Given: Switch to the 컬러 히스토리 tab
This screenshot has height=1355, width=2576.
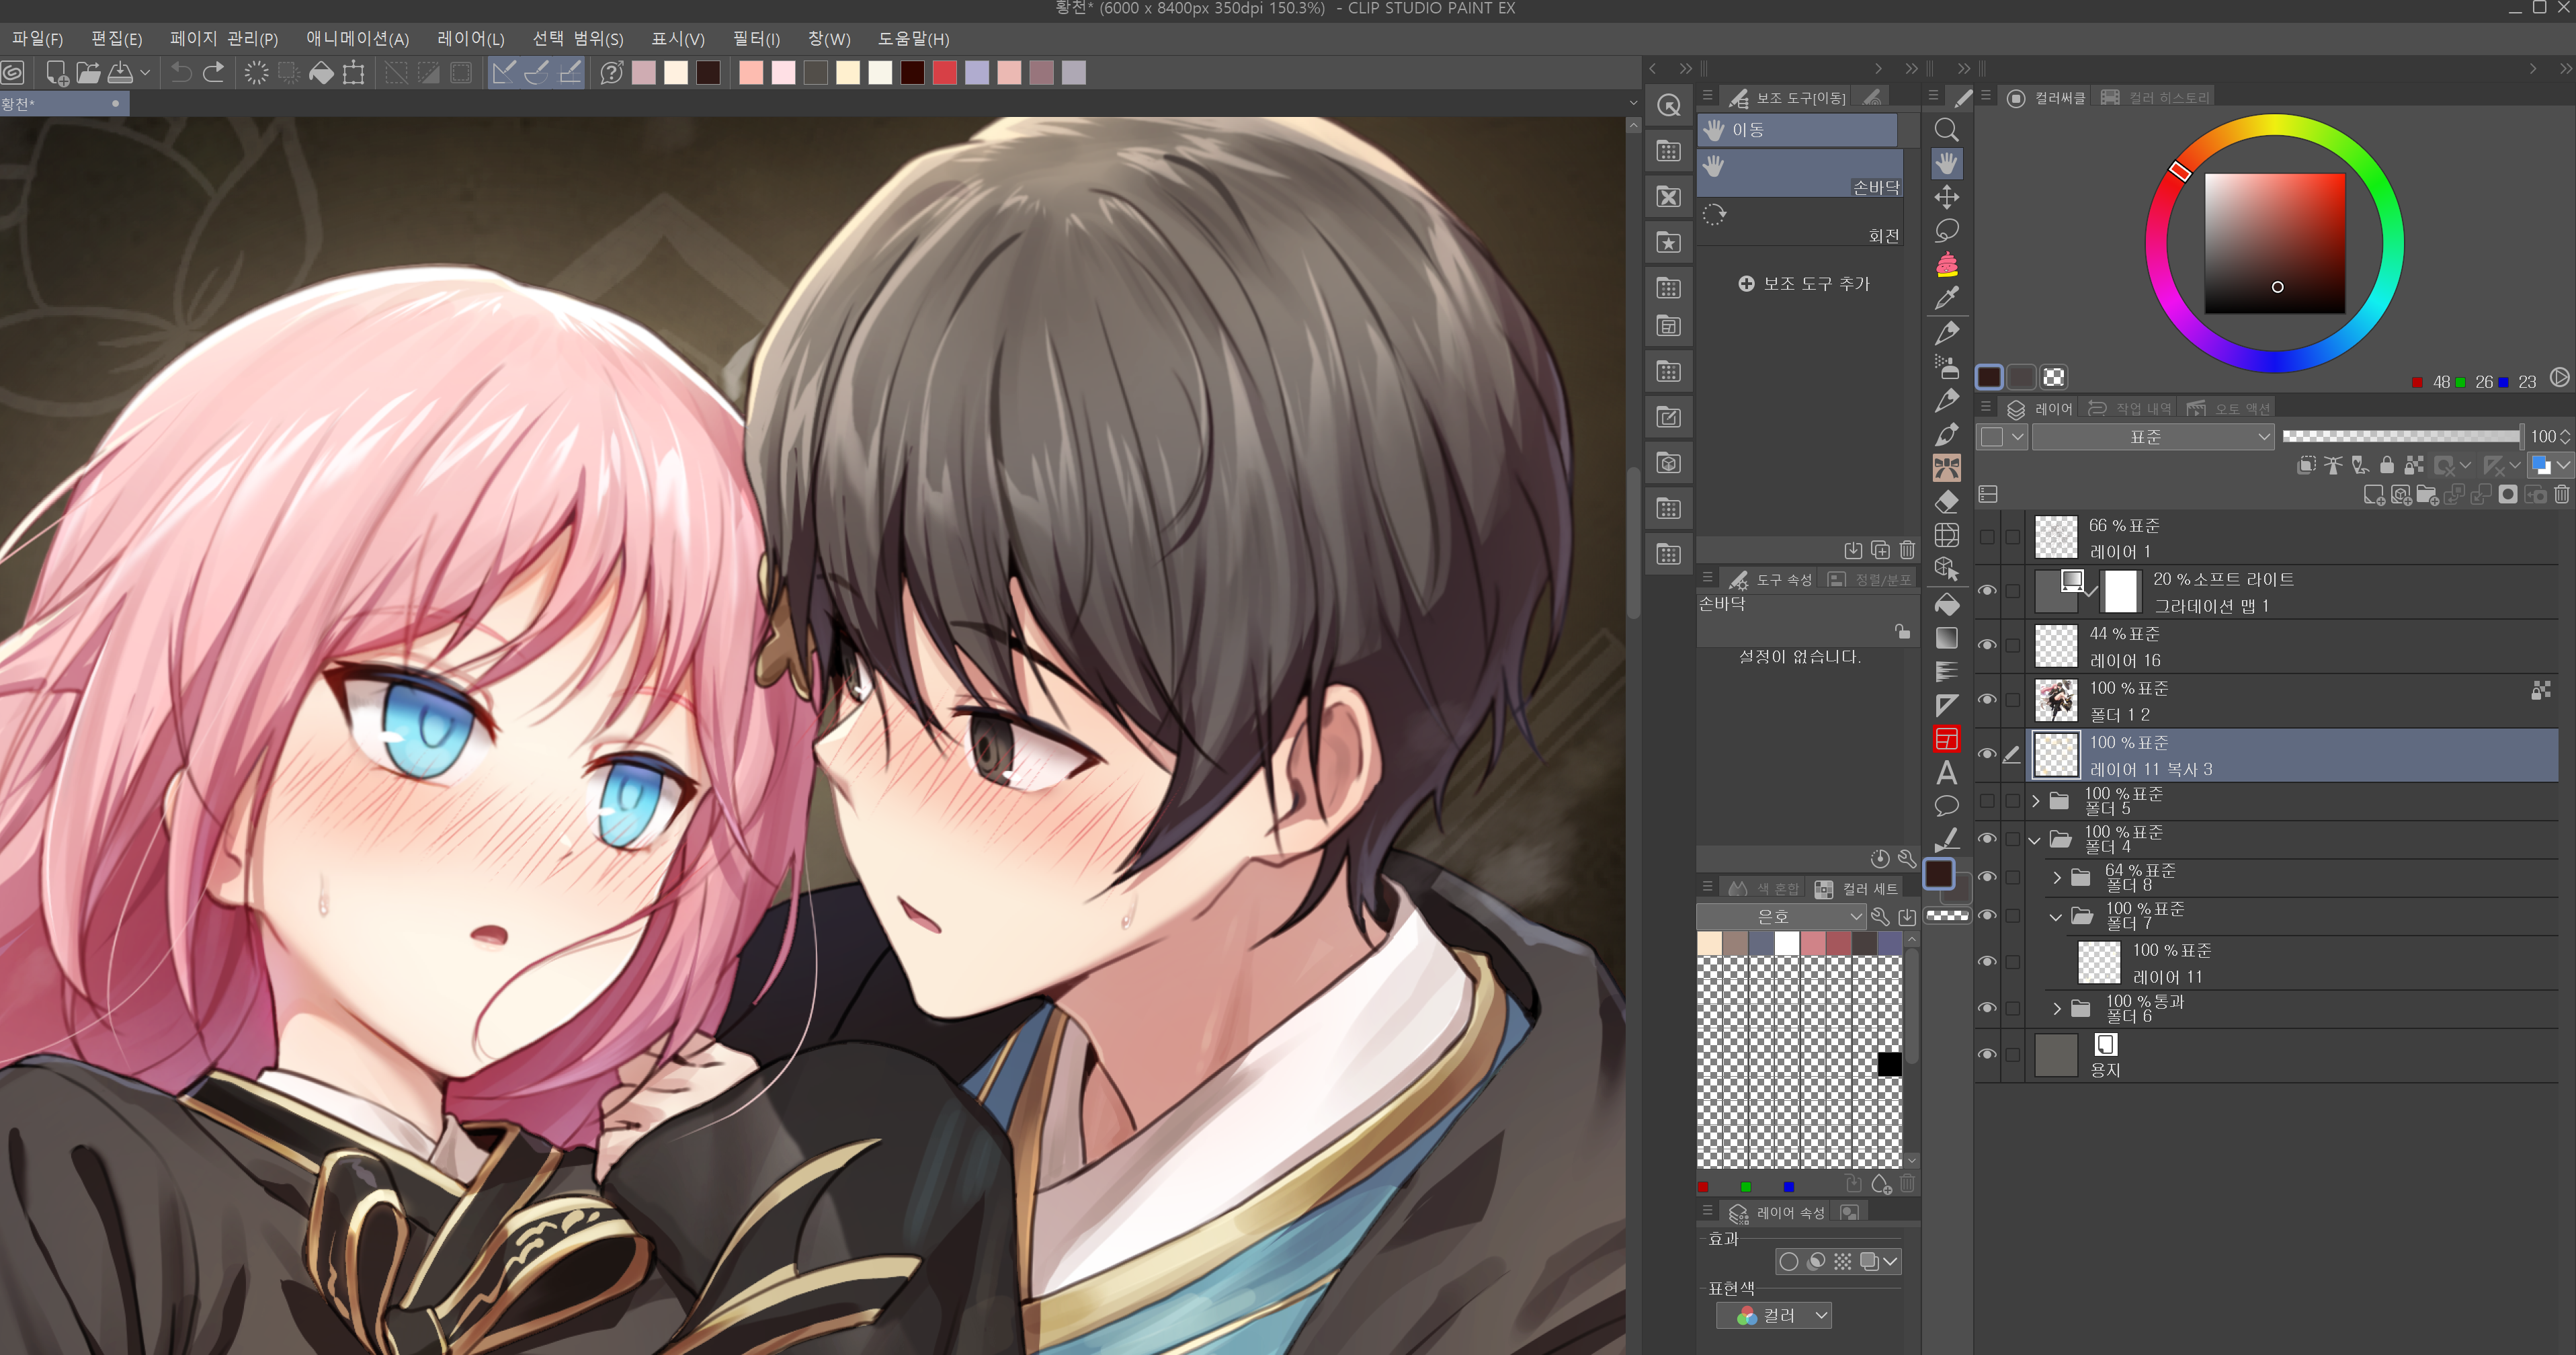Looking at the screenshot, I should coord(2157,97).
